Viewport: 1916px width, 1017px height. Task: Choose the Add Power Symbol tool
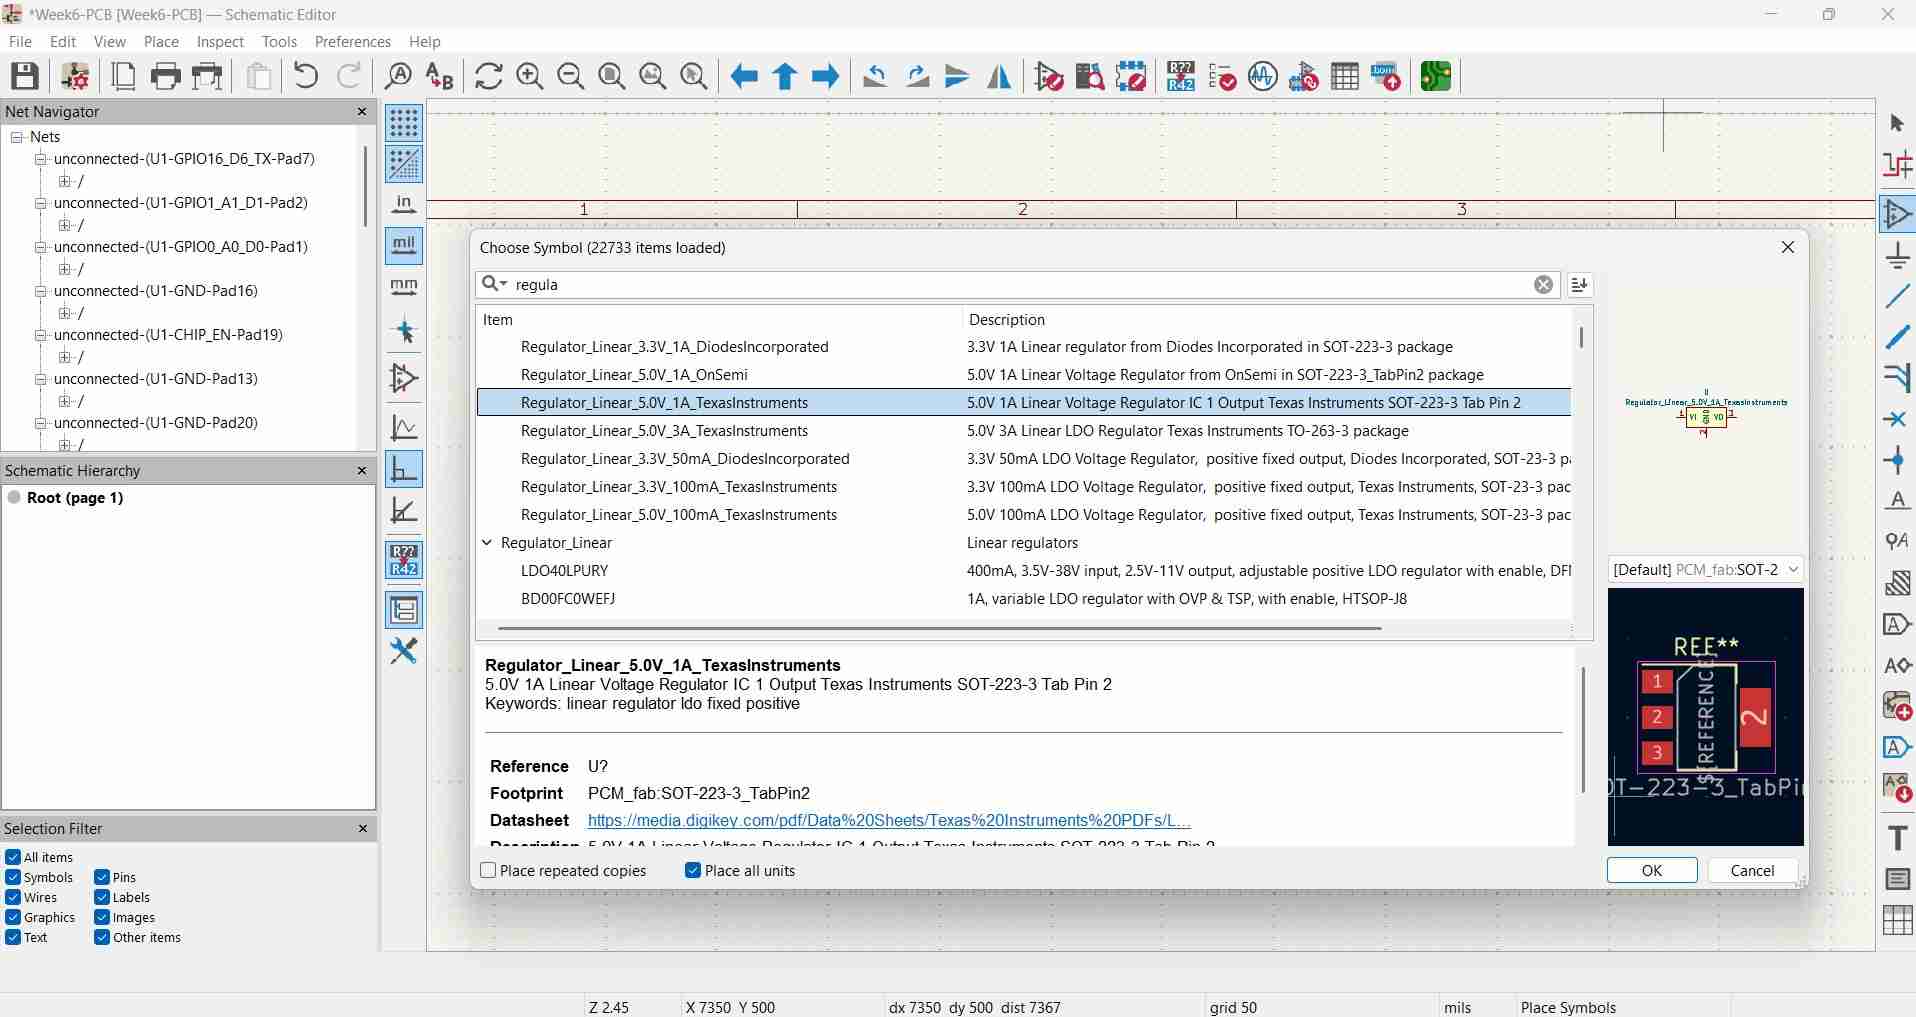1897,255
